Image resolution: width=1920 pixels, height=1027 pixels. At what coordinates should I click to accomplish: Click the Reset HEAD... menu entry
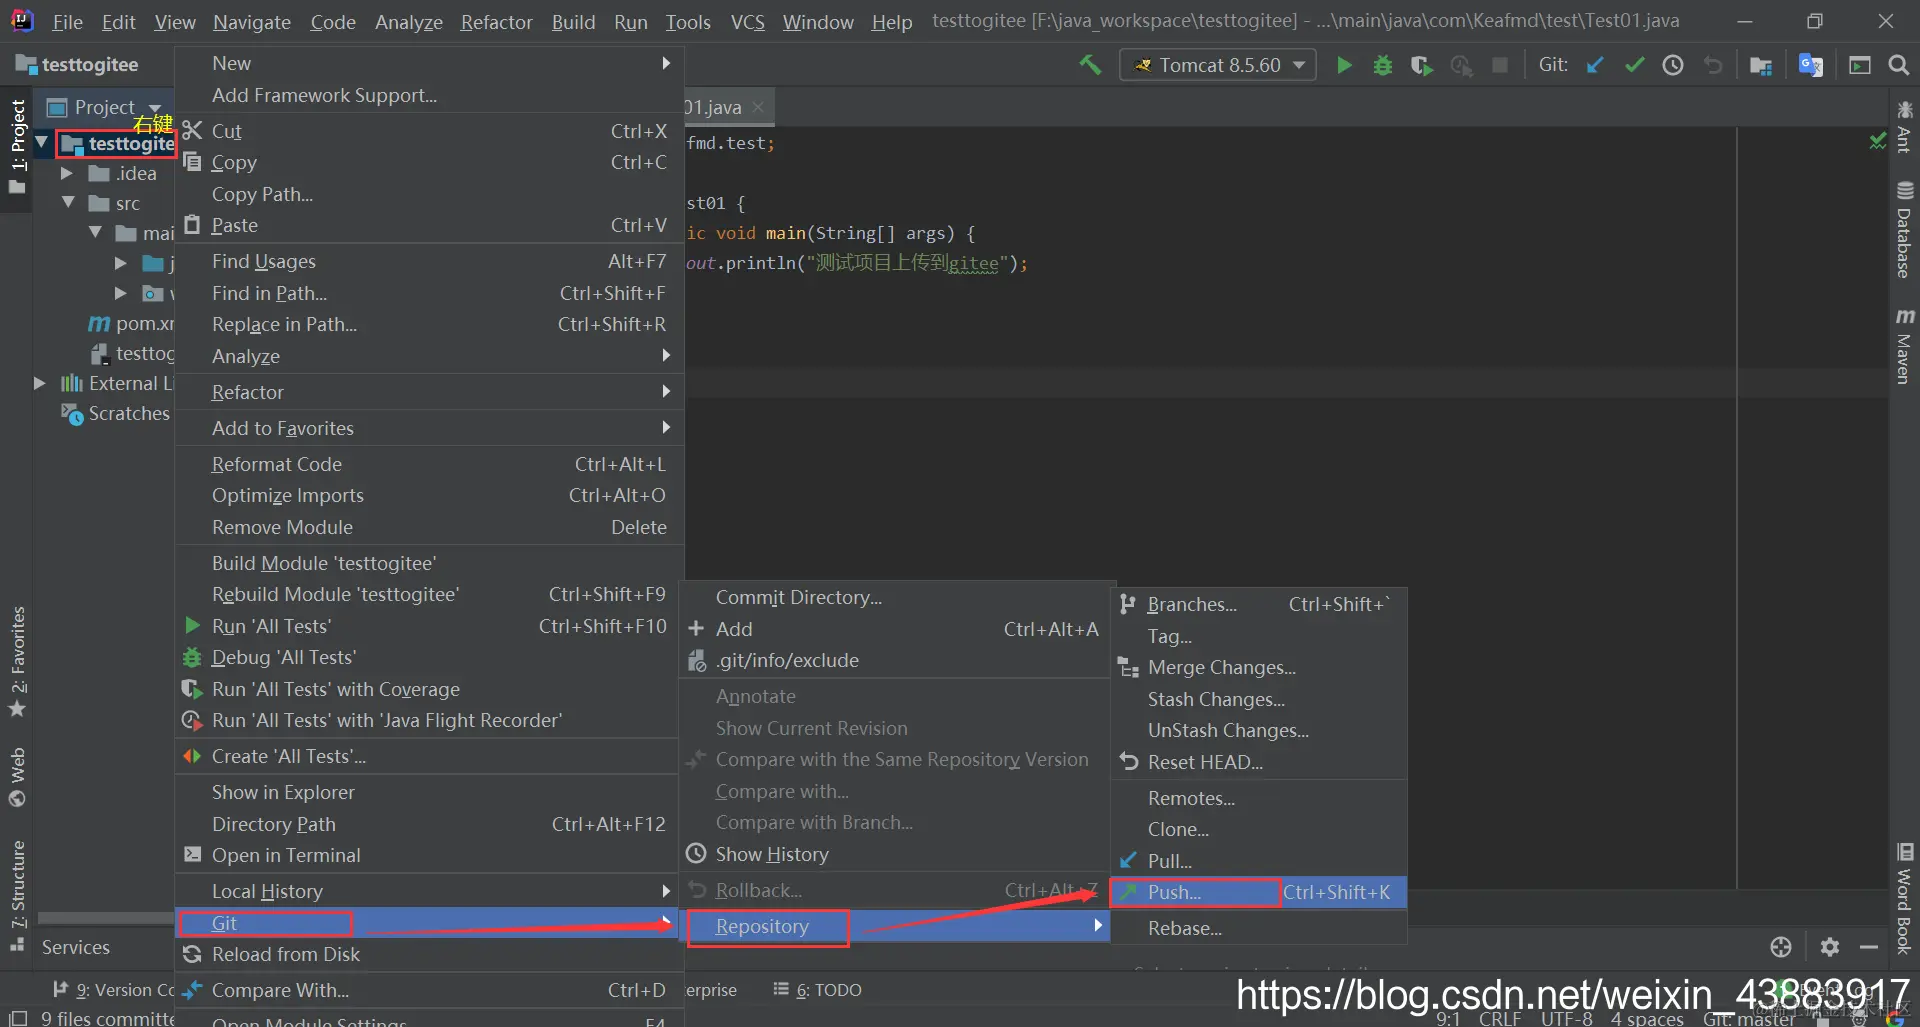[x=1258, y=762]
